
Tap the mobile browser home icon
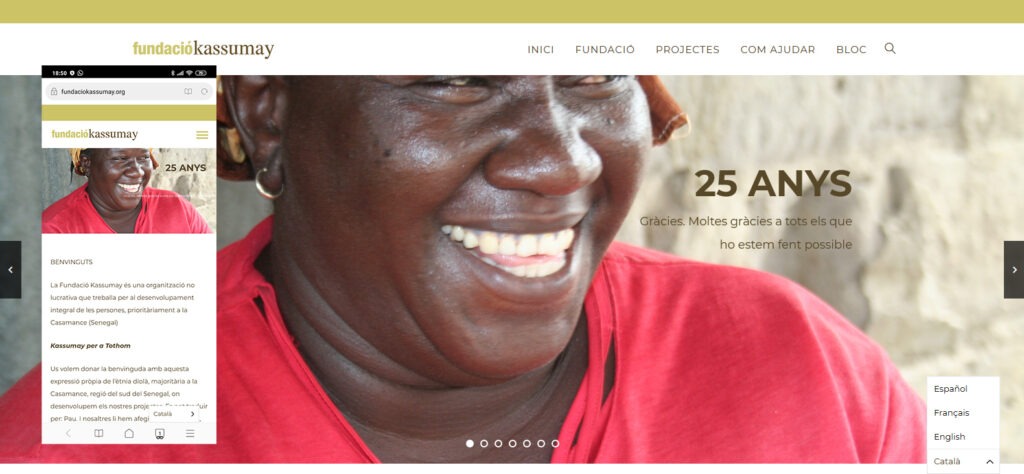coord(129,433)
